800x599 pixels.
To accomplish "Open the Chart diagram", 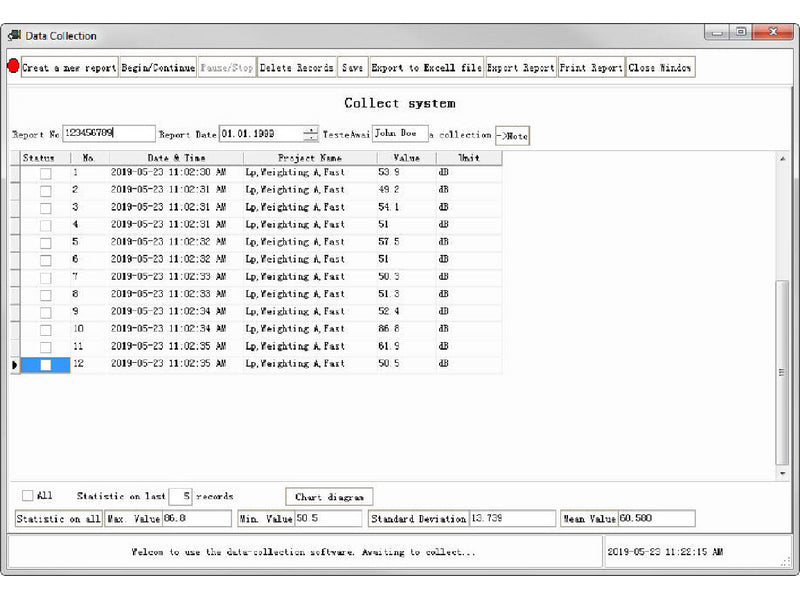I will coord(330,496).
